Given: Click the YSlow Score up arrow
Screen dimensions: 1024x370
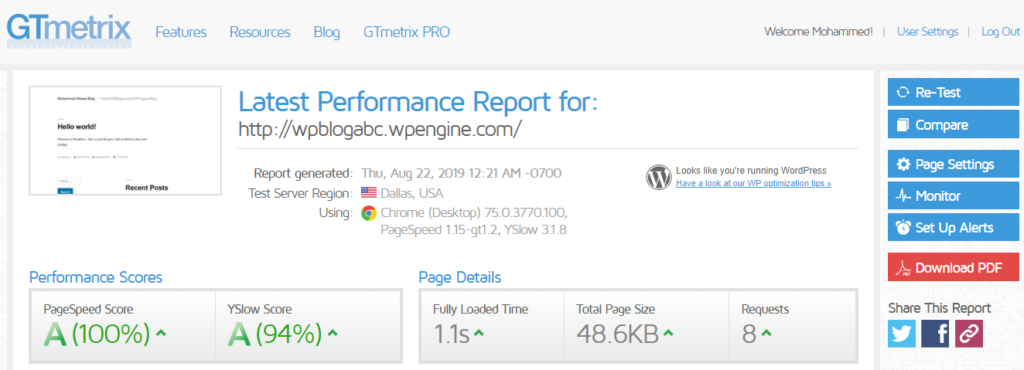Looking at the screenshot, I should point(332,333).
